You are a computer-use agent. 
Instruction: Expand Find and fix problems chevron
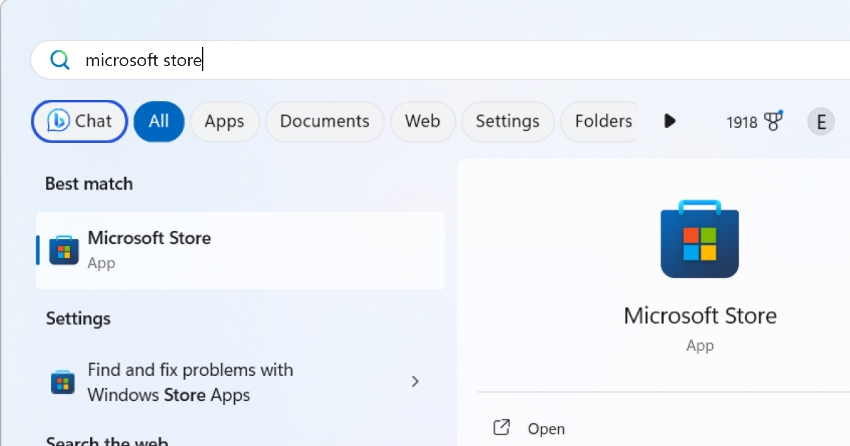[415, 382]
